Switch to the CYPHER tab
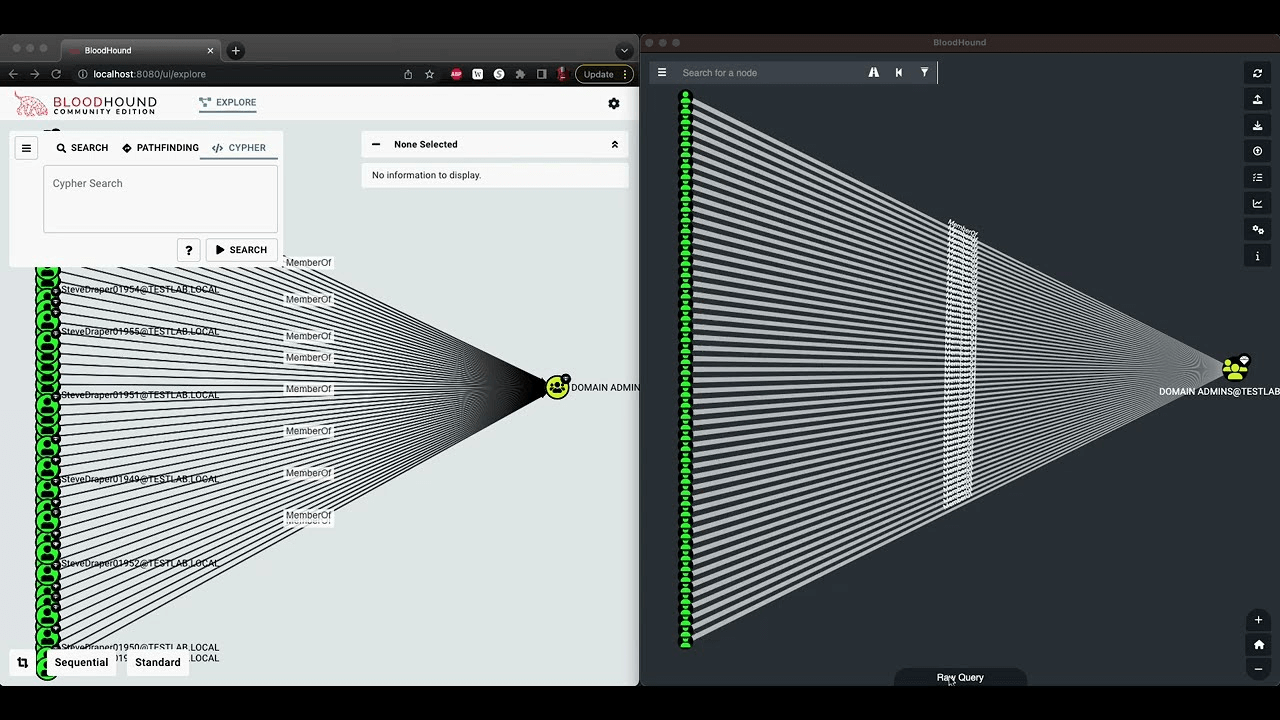The image size is (1280, 720). (x=238, y=147)
